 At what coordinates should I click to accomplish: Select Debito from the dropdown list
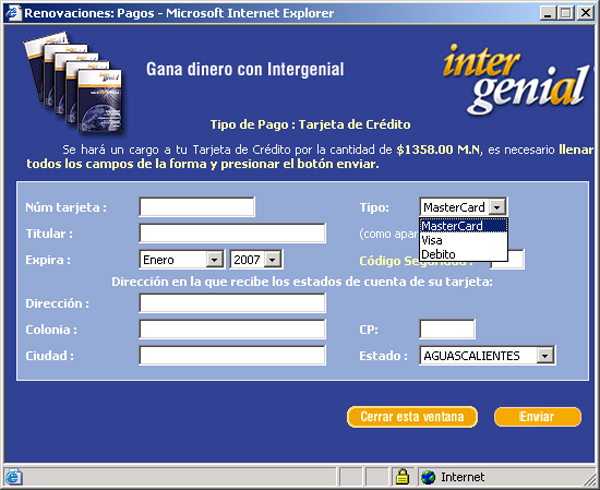click(x=463, y=254)
